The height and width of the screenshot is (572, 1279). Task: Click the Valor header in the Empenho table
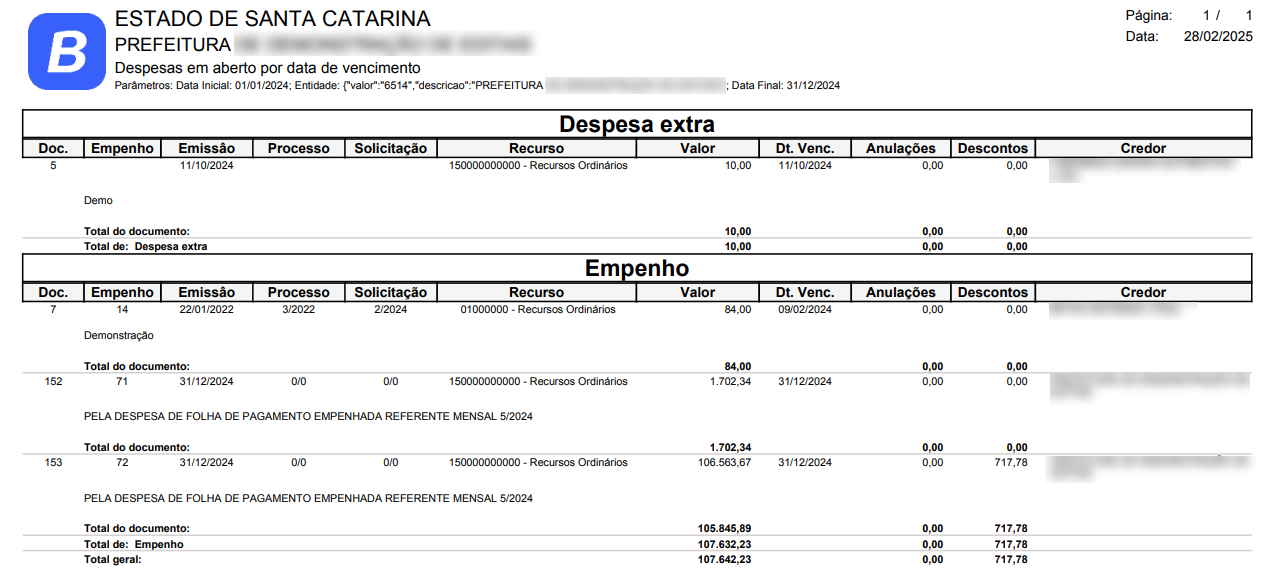(698, 292)
